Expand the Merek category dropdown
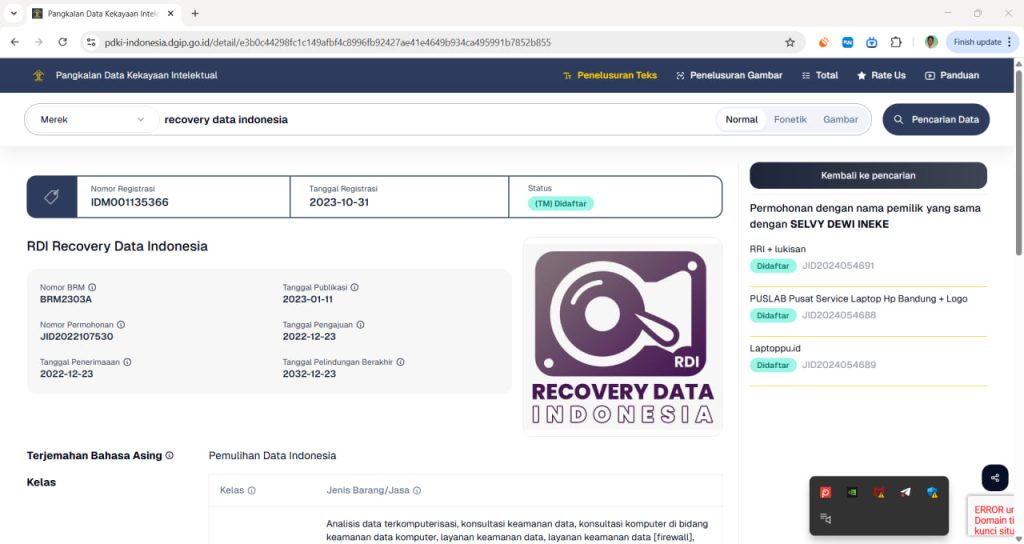 [92, 120]
